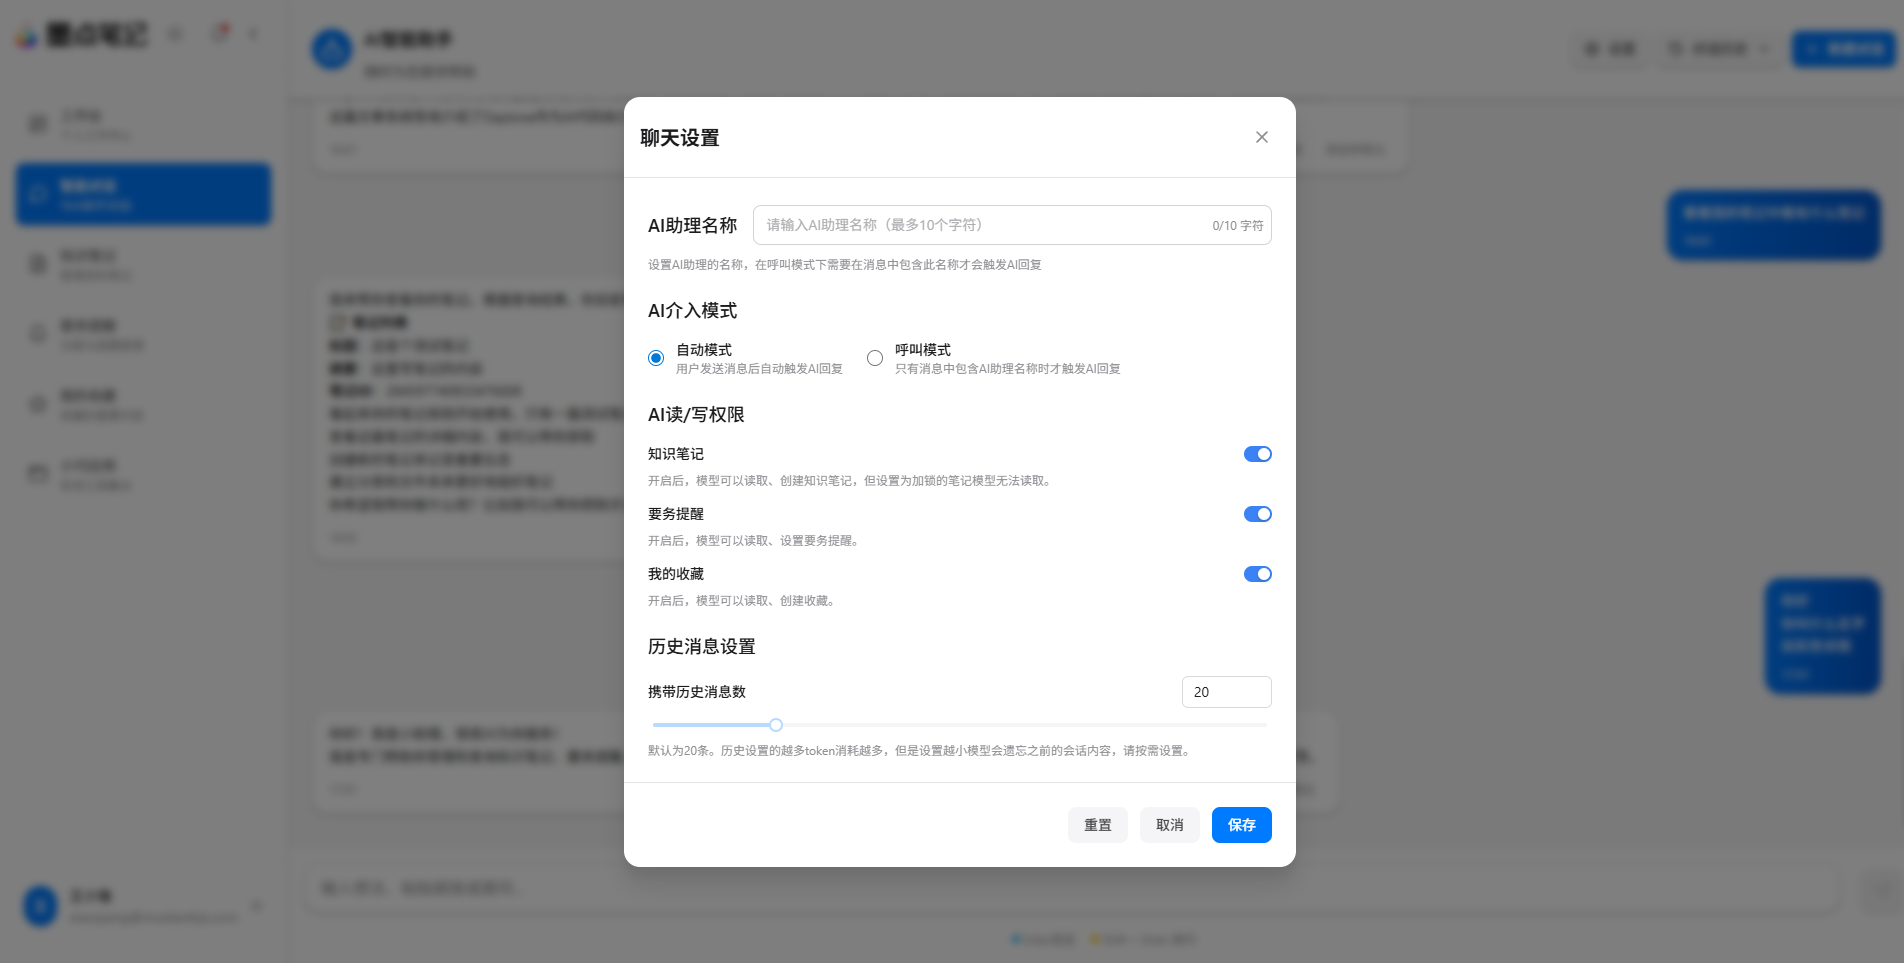Click the AI assistant name input field
1904x963 pixels.
pyautogui.click(x=1012, y=224)
